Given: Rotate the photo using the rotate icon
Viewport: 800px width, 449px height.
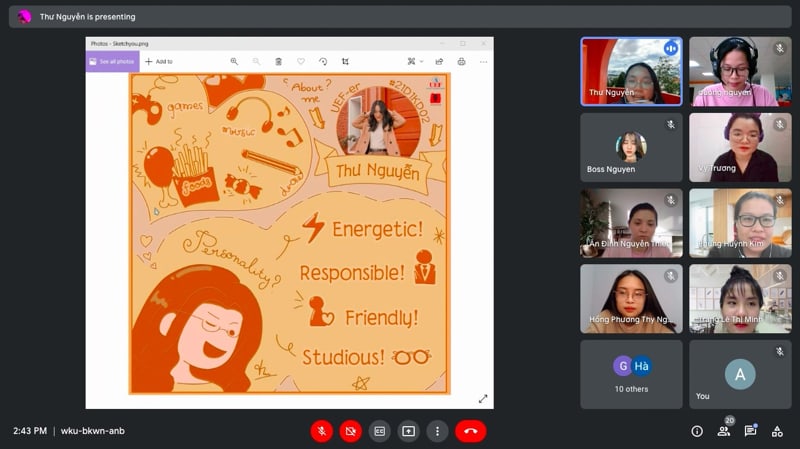Looking at the screenshot, I should (323, 61).
